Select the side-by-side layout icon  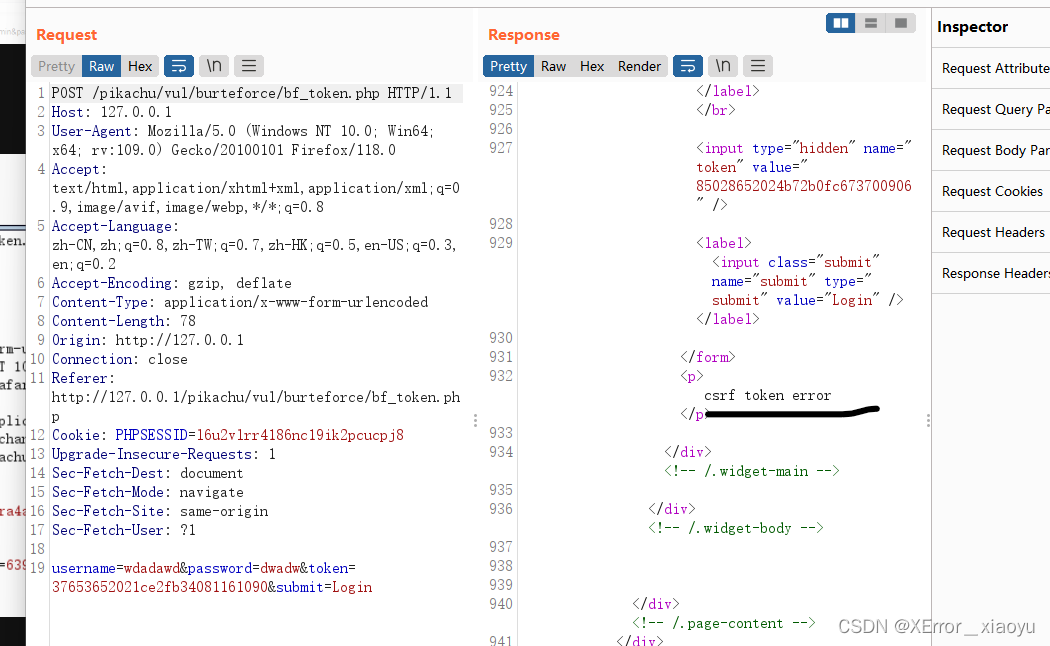(x=841, y=23)
